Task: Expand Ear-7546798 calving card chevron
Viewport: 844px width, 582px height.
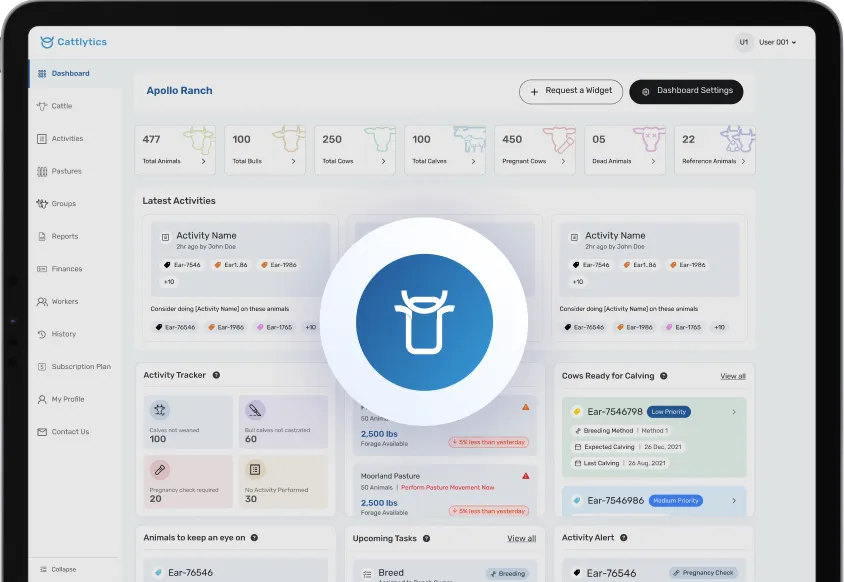Action: [734, 412]
